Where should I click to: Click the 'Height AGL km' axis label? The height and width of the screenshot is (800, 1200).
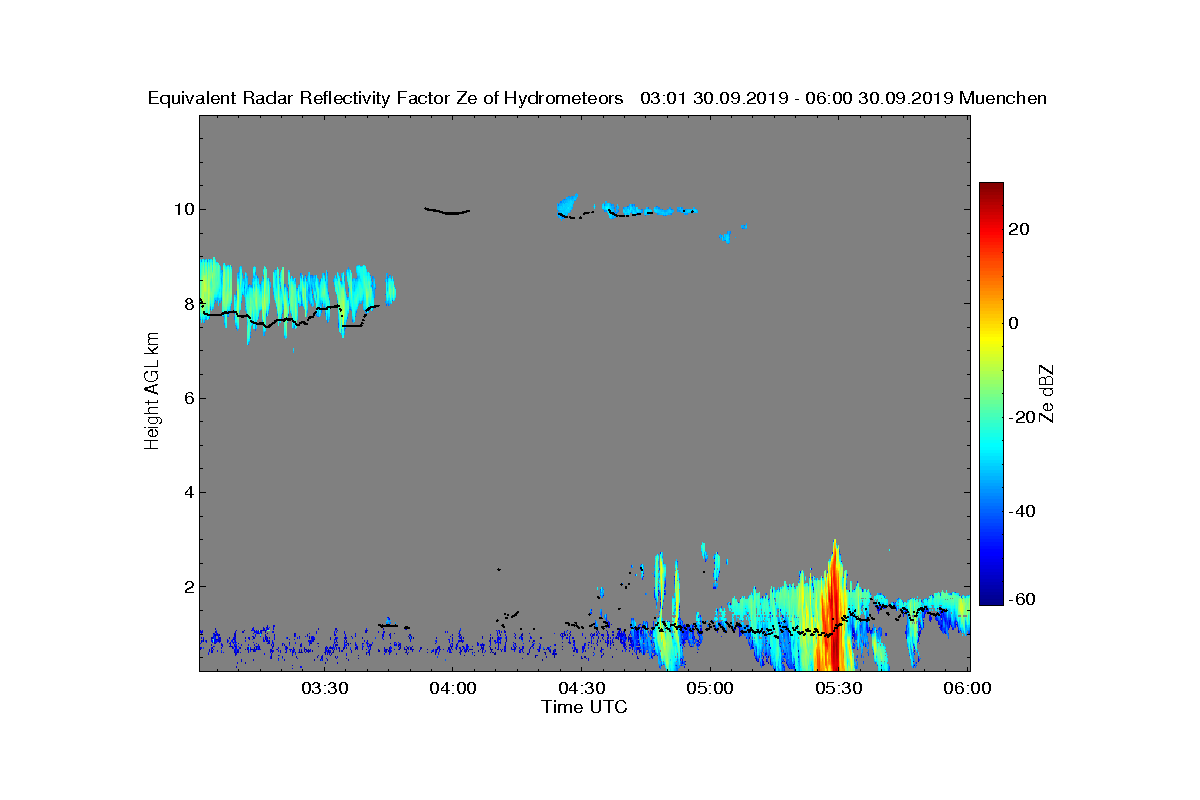point(152,393)
